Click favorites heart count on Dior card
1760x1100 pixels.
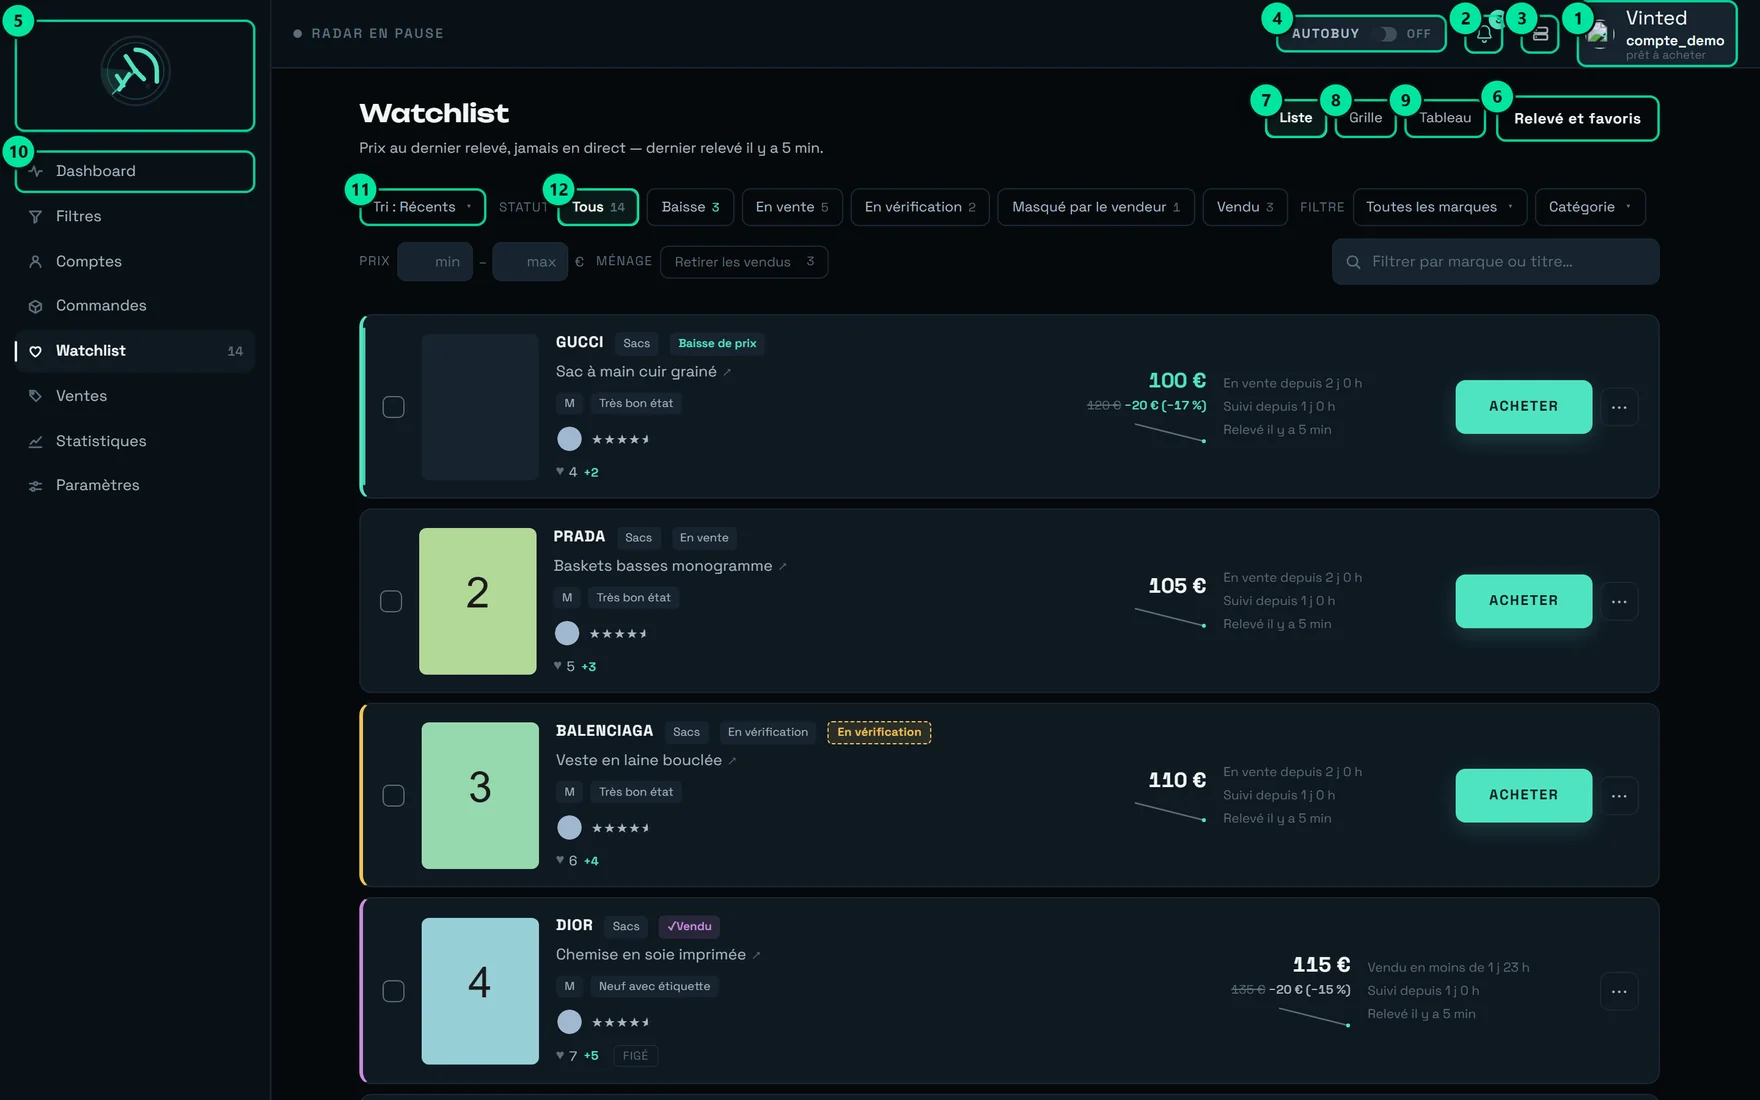pos(577,1056)
